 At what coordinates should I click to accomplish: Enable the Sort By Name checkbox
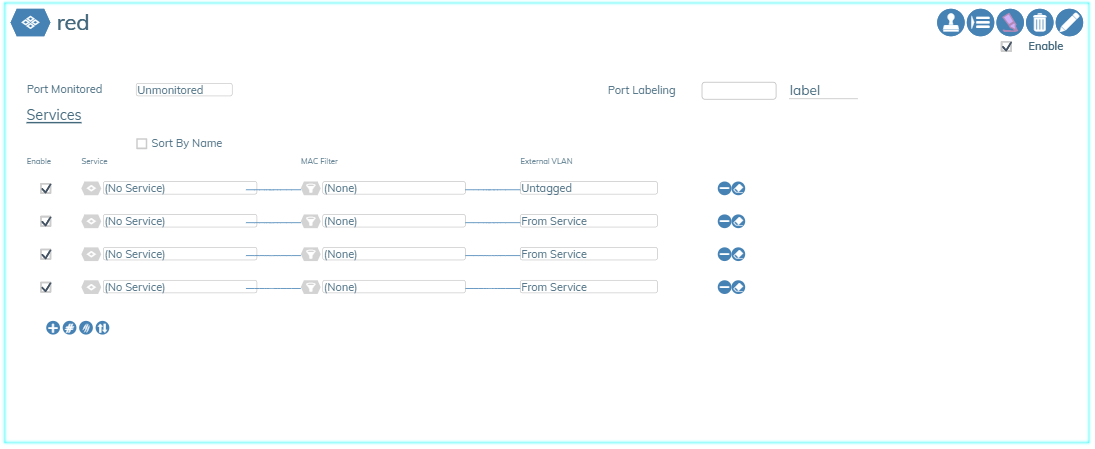point(141,144)
